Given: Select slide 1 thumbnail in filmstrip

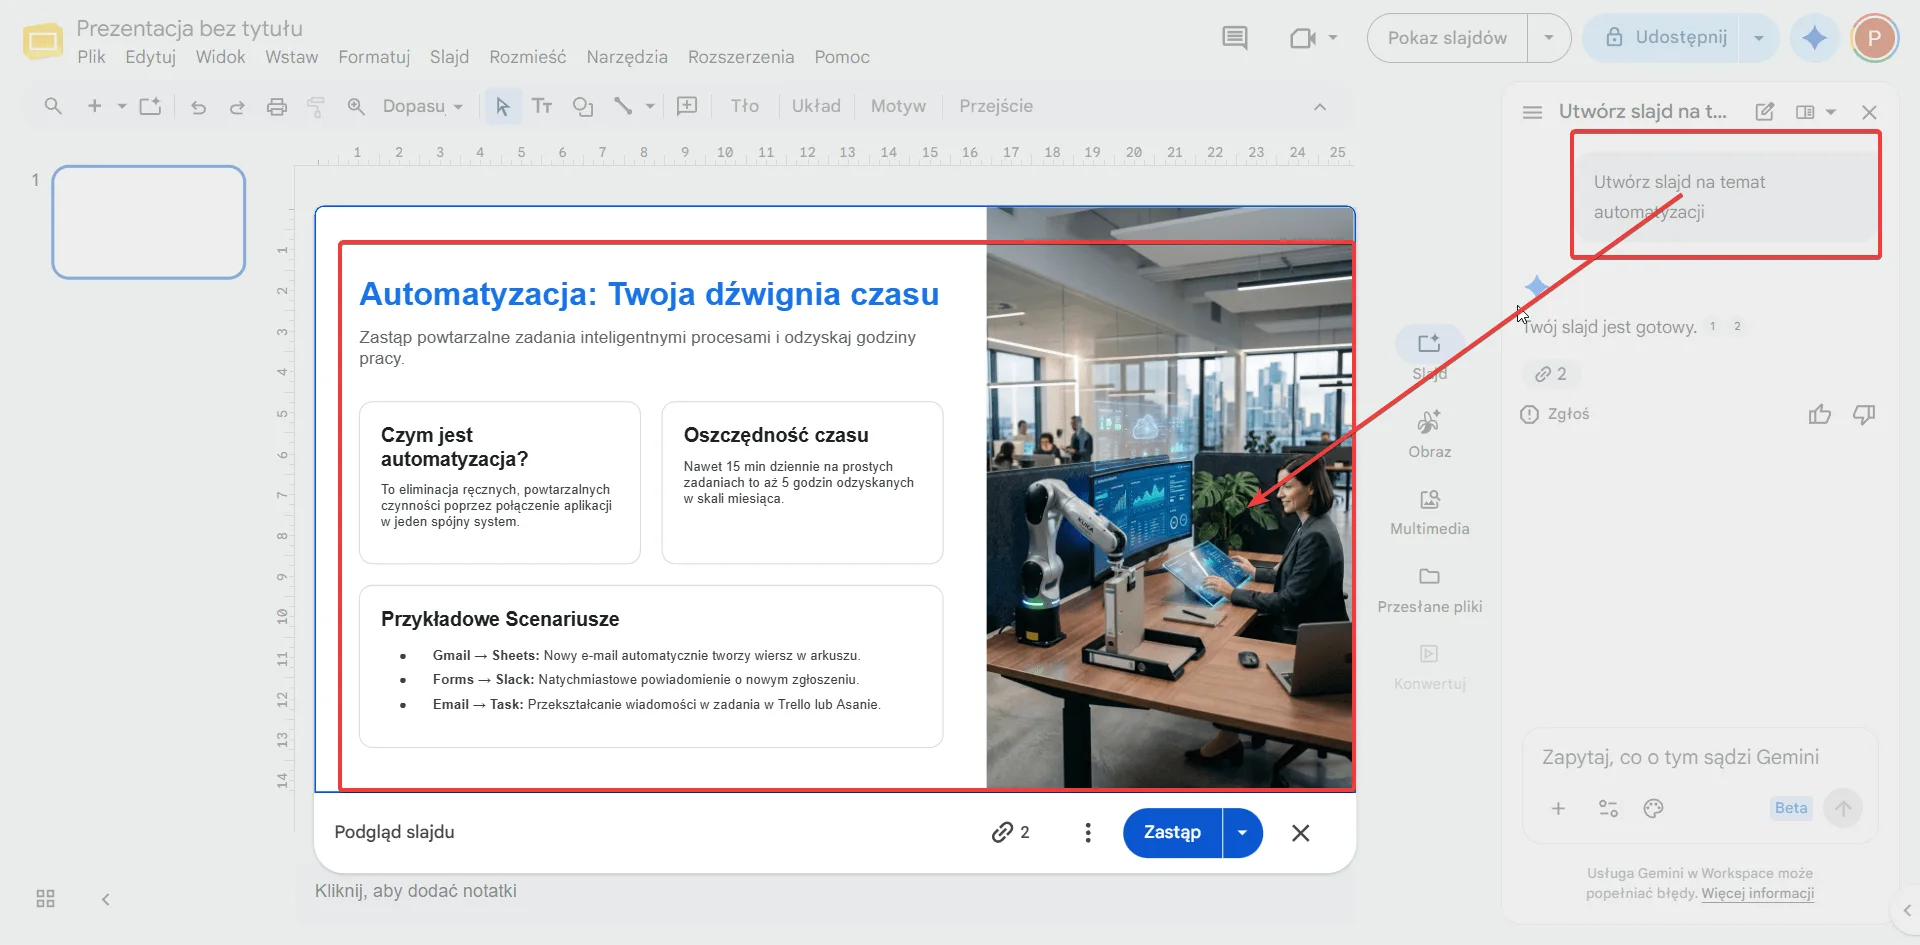Looking at the screenshot, I should (x=149, y=222).
